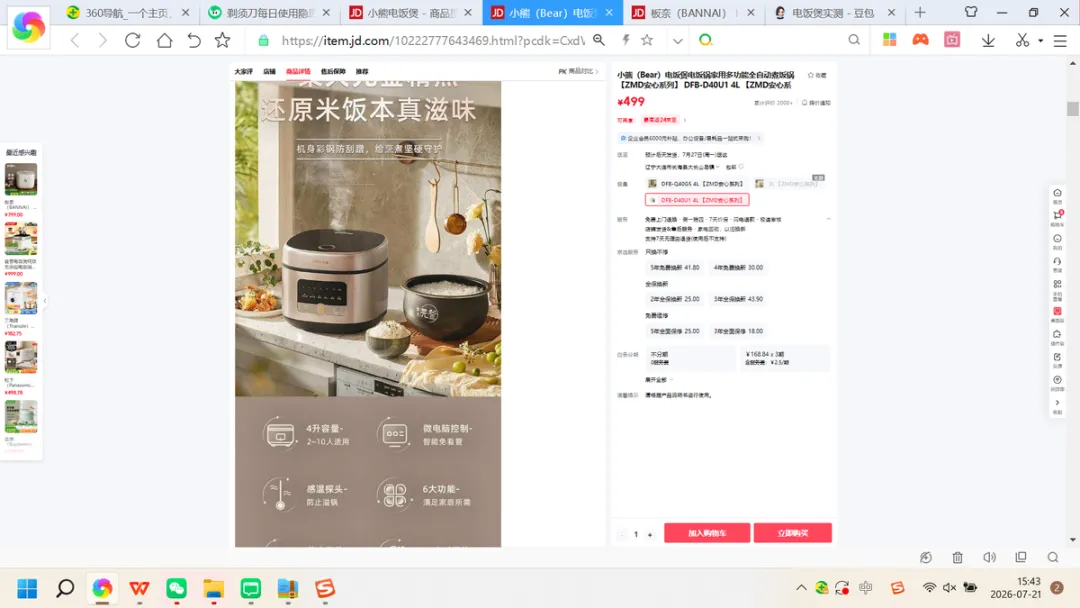Viewport: 1080px width, 608px height.
Task: Click the lightning speed-mode icon
Action: click(x=625, y=40)
